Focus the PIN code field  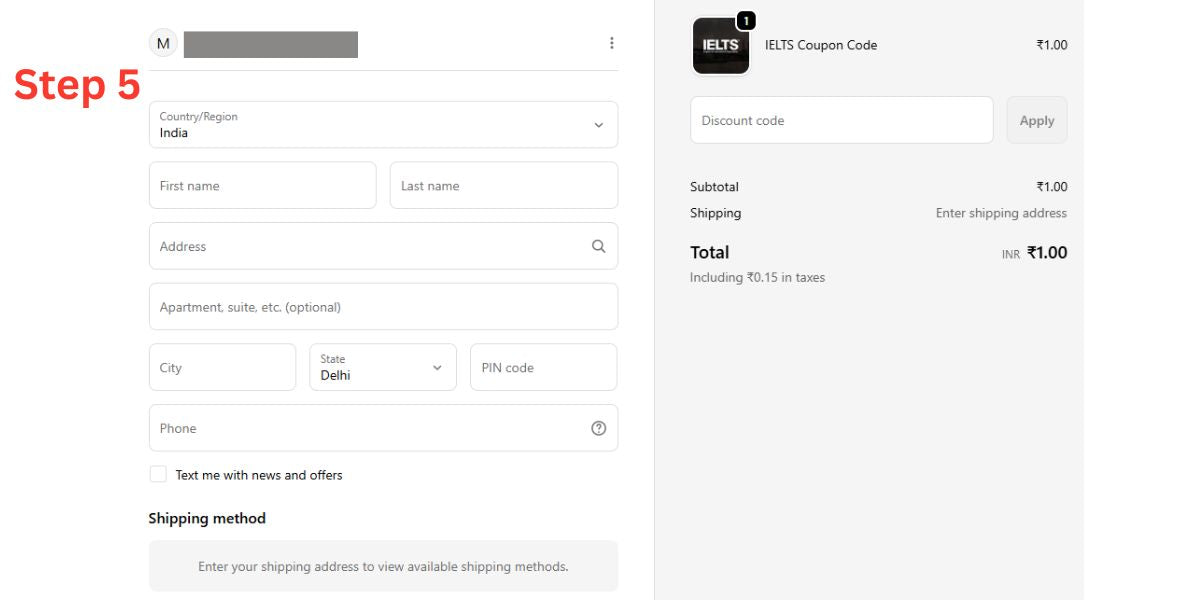(x=544, y=367)
